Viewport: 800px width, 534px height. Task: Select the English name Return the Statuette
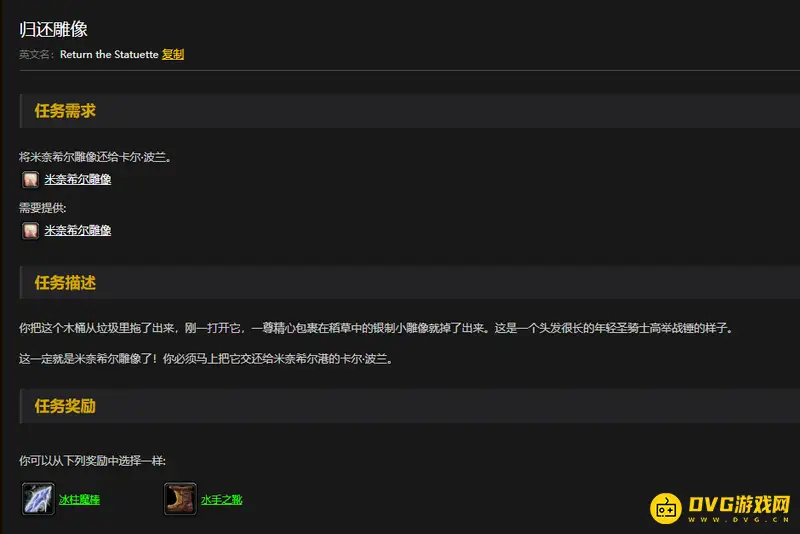click(109, 54)
